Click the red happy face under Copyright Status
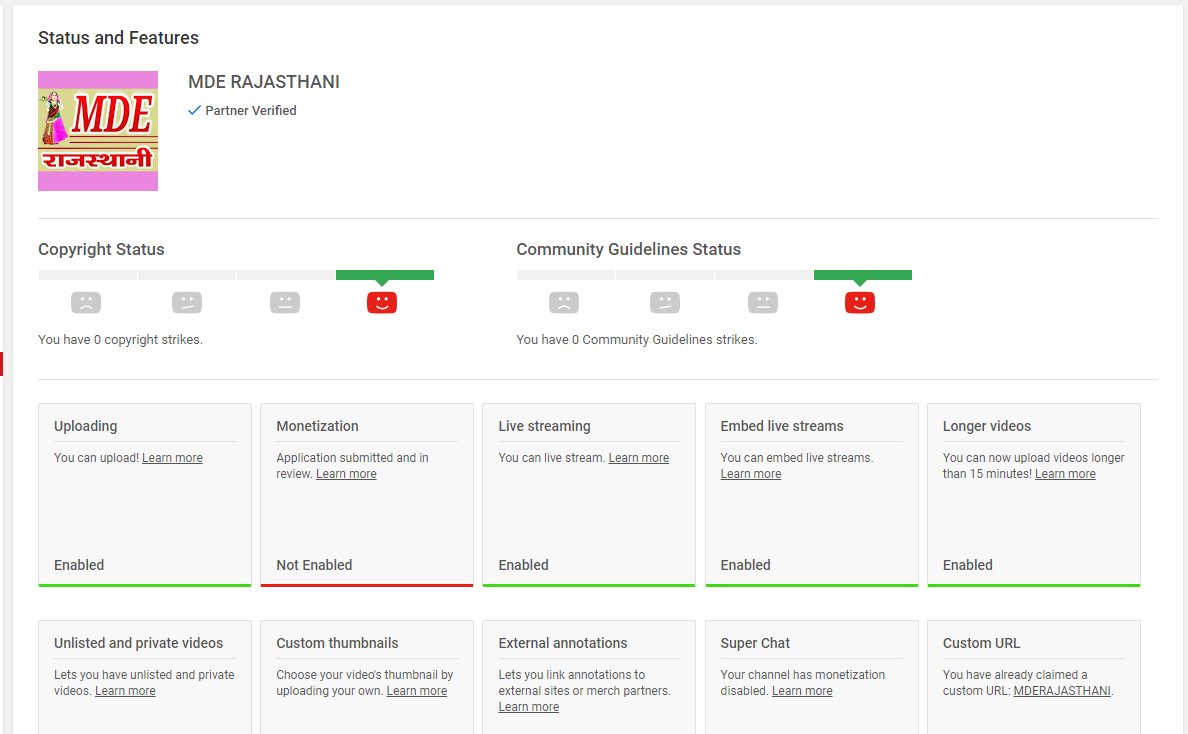 [x=382, y=302]
